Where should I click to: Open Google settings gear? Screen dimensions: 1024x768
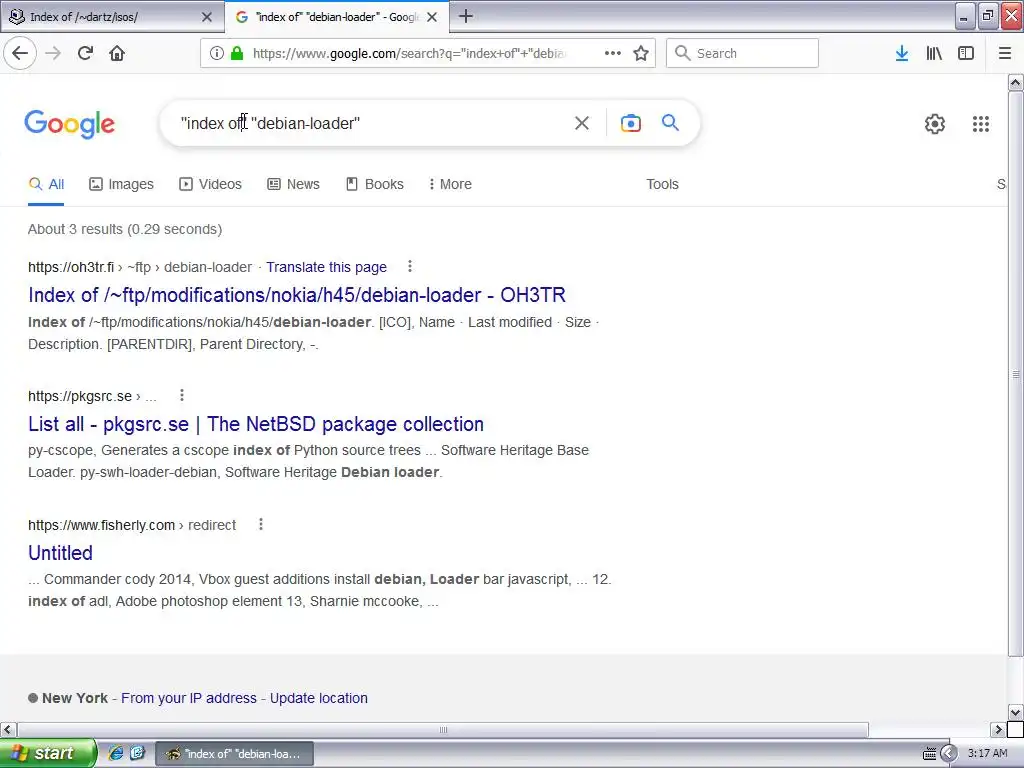[935, 123]
